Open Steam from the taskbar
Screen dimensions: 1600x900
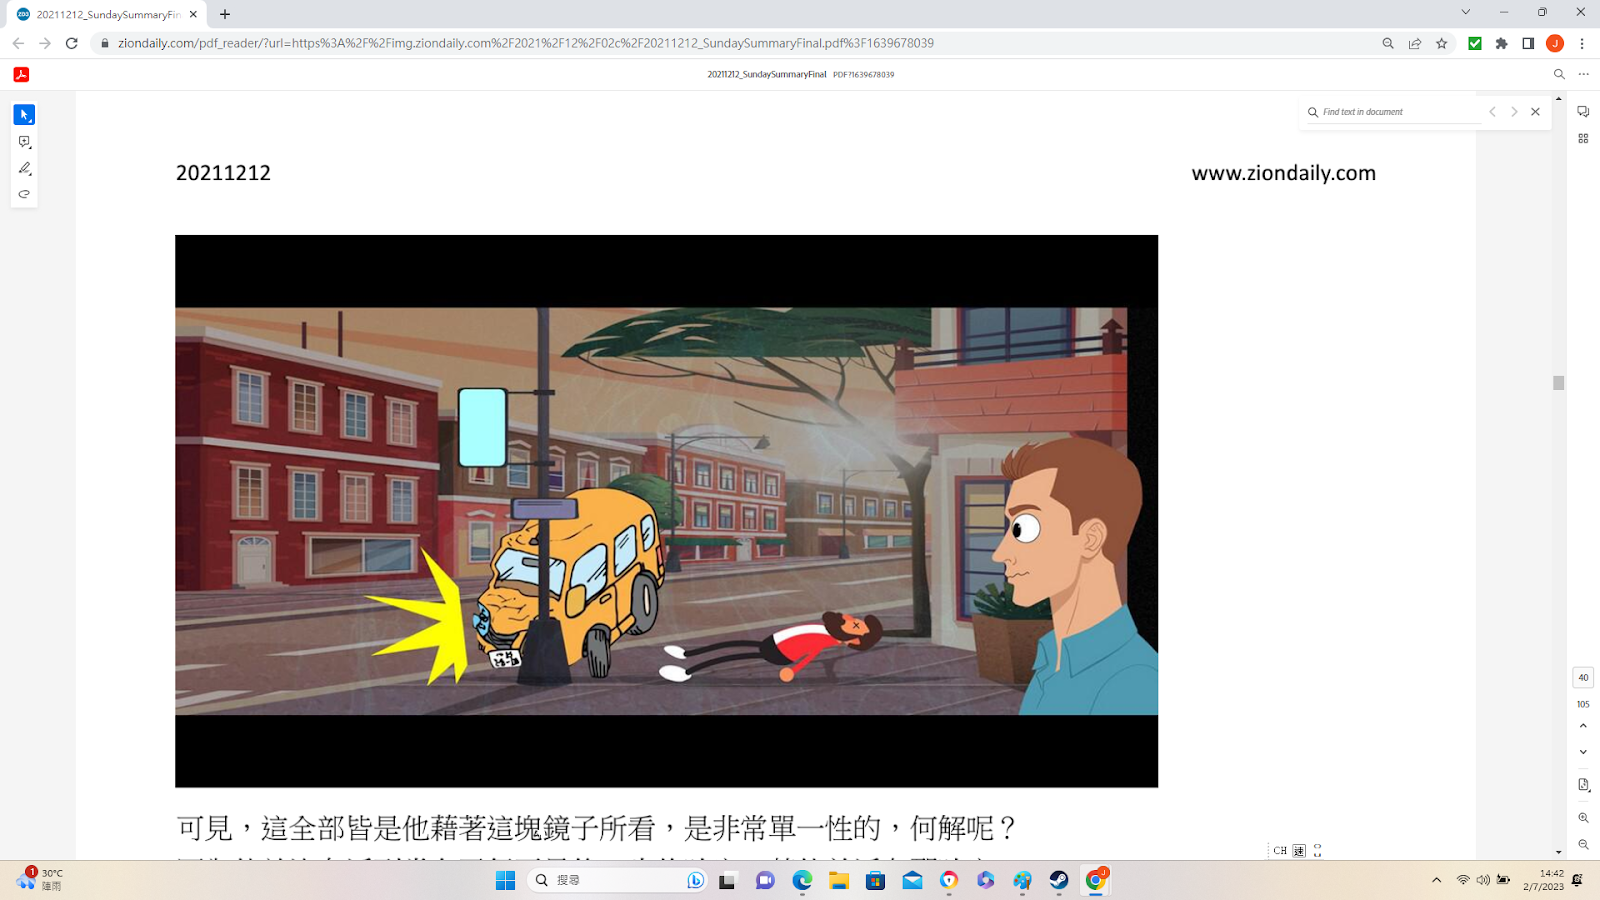[1059, 880]
